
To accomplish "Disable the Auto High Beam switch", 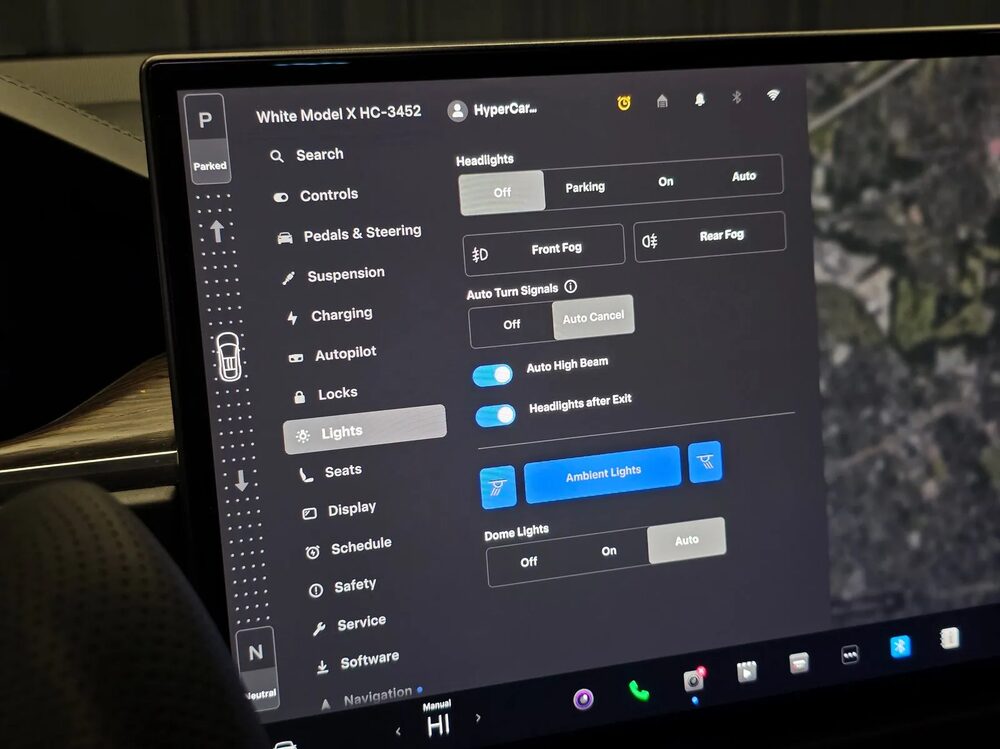I will tap(493, 374).
